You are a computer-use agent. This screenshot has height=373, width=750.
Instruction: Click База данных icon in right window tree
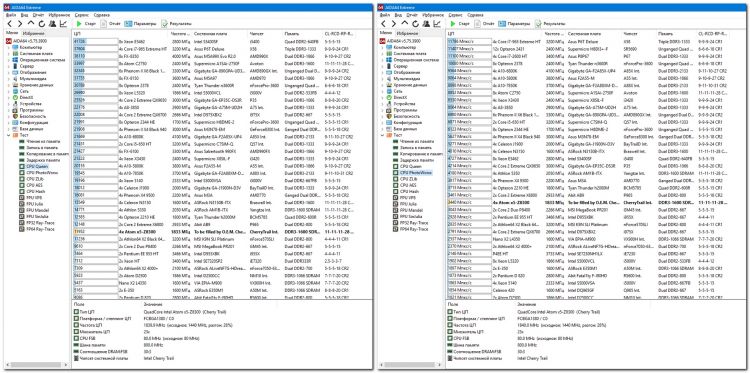[x=389, y=129]
